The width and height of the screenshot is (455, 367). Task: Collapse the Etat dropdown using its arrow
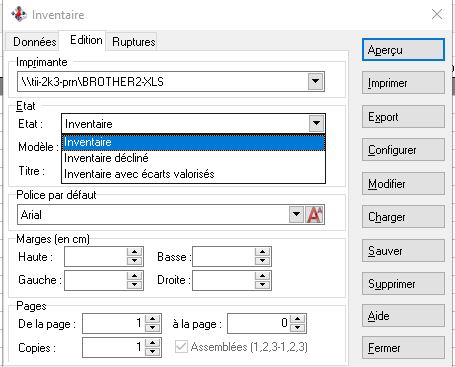pyautogui.click(x=316, y=123)
